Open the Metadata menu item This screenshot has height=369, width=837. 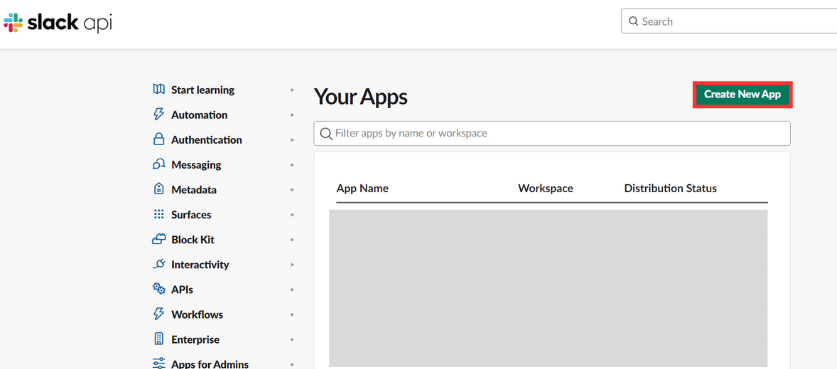[x=194, y=190]
